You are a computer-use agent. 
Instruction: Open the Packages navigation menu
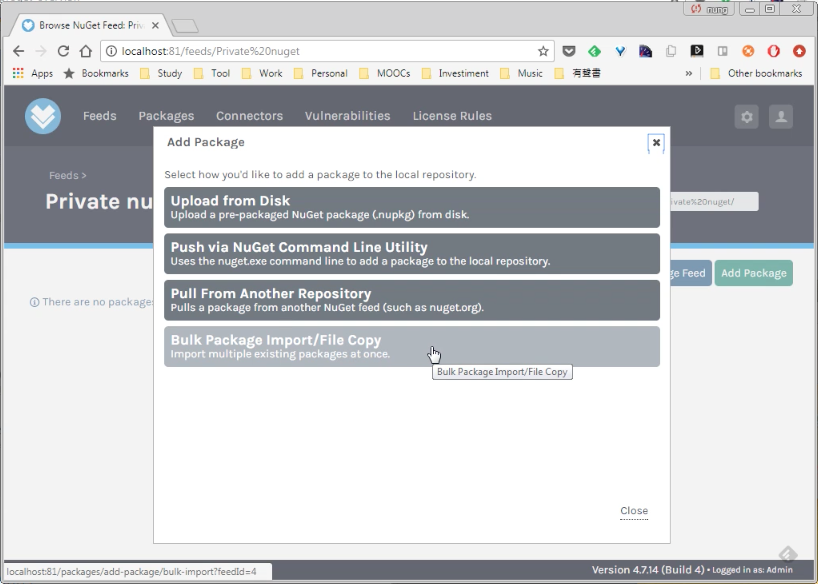pos(166,116)
